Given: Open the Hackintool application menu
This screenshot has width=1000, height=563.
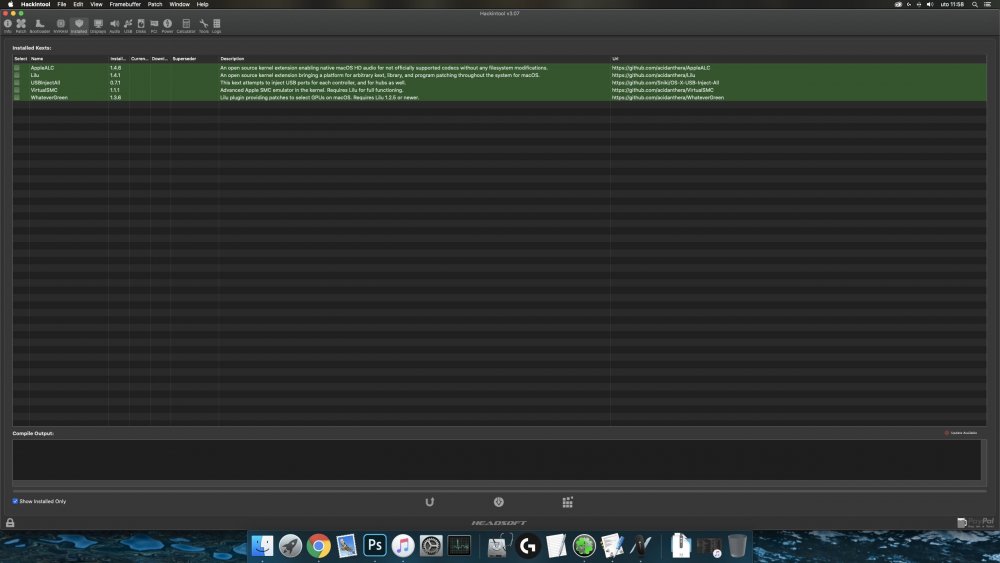Looking at the screenshot, I should coord(35,4).
